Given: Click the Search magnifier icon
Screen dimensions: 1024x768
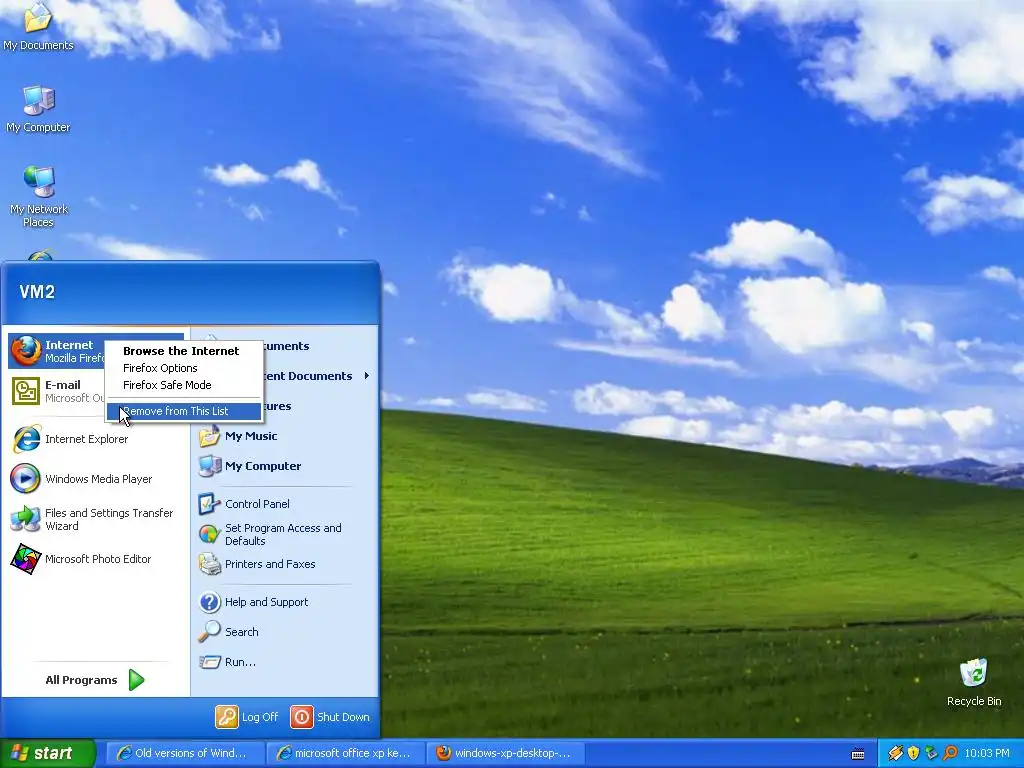Looking at the screenshot, I should [210, 632].
